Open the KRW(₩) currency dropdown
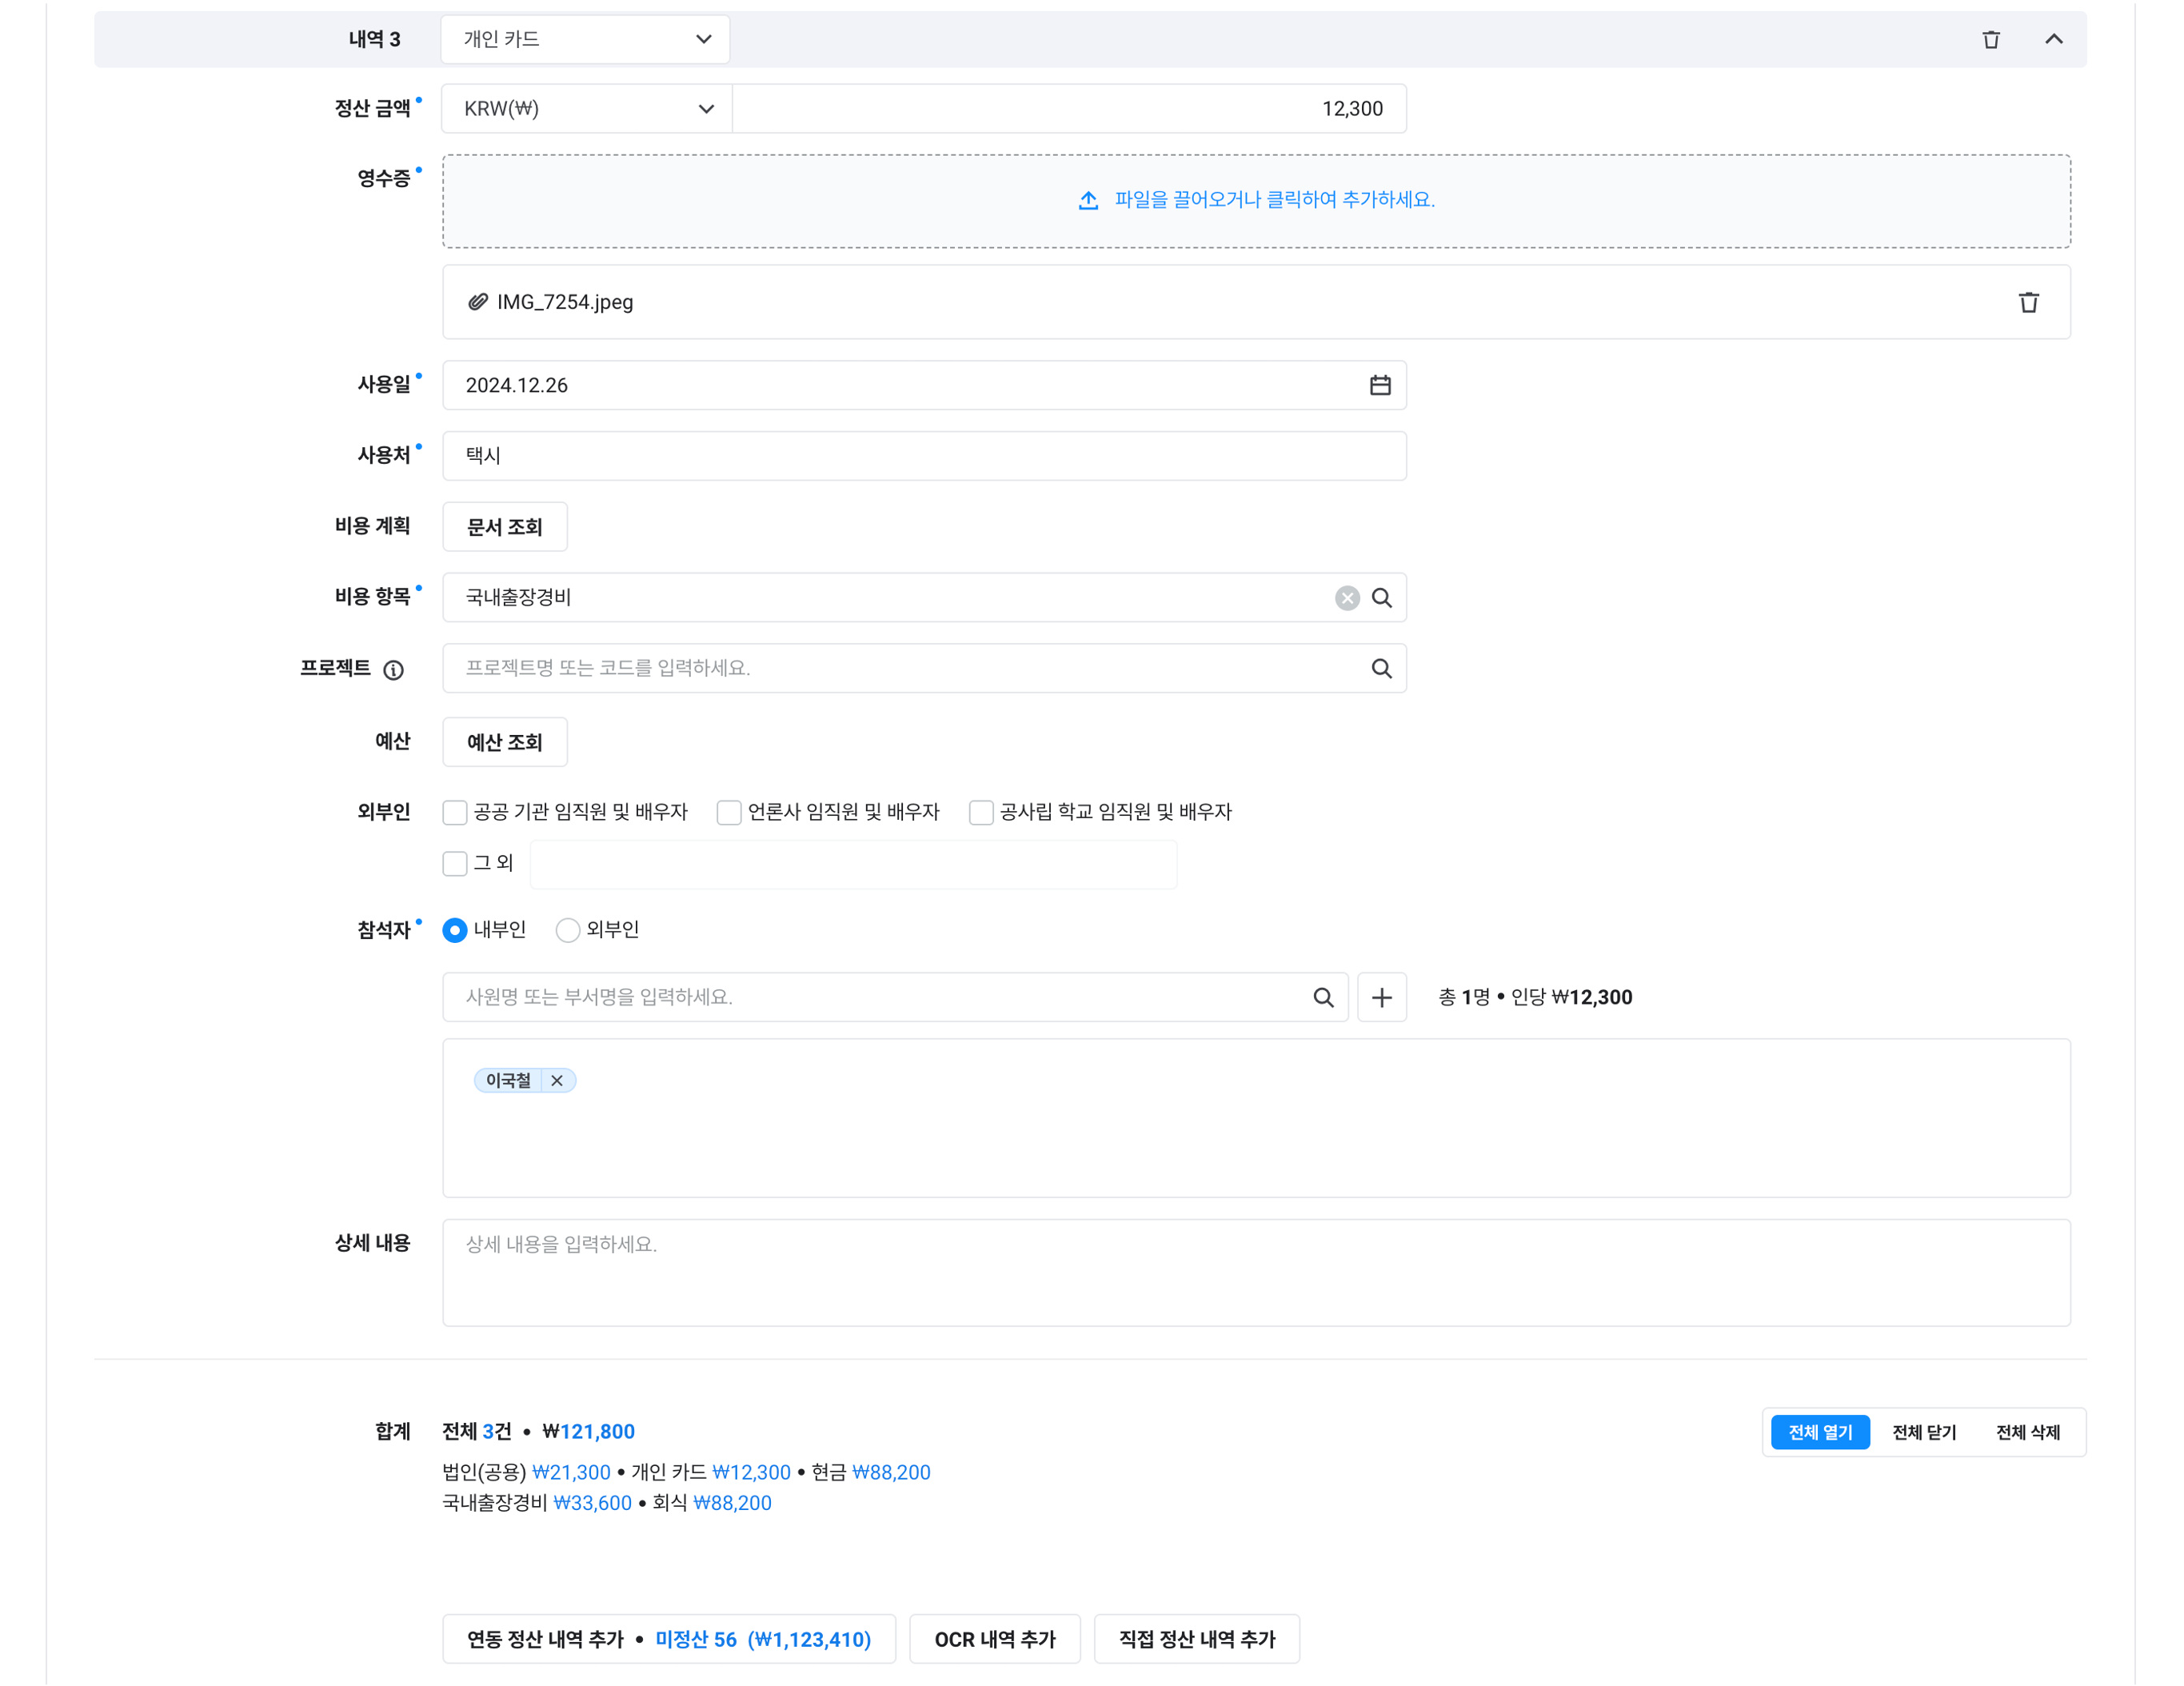2184x1686 pixels. [x=587, y=109]
